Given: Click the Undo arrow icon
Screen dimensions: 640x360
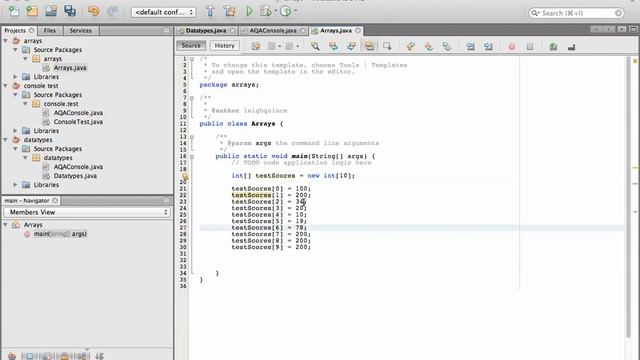Looking at the screenshot, I should 93,11.
